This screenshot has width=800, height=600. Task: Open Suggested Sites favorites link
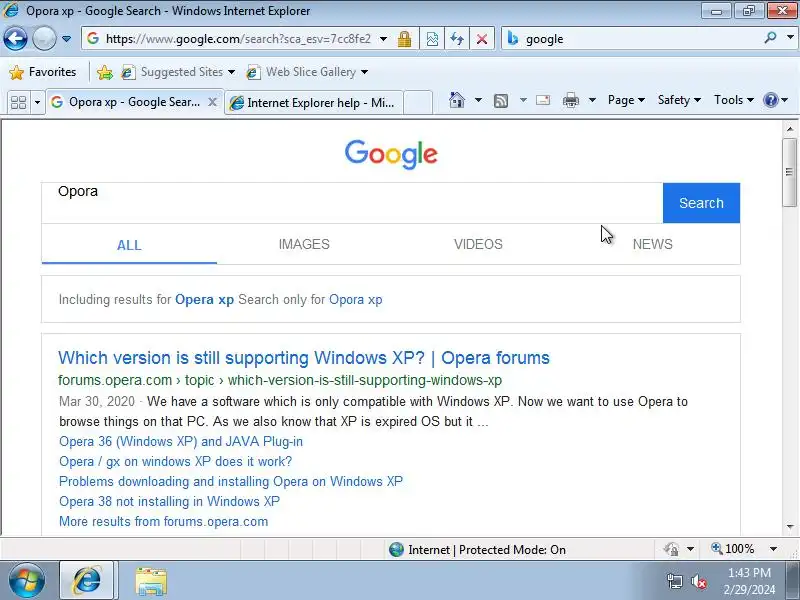click(178, 72)
